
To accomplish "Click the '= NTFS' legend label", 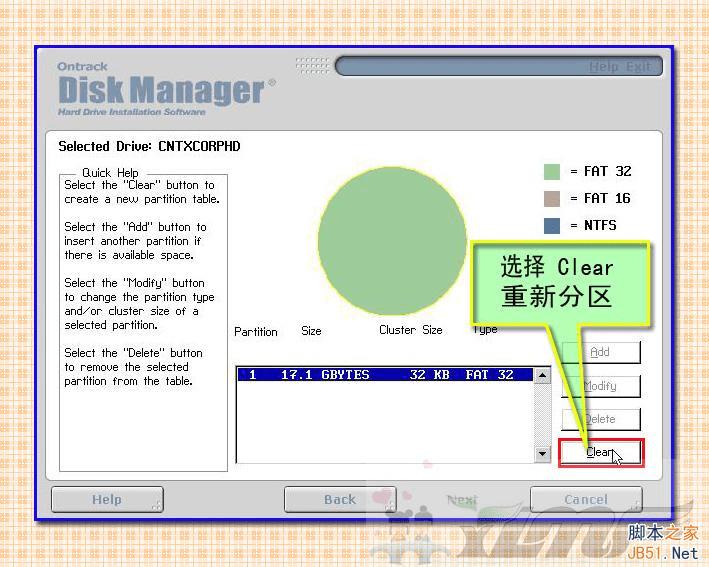I will pos(593,225).
